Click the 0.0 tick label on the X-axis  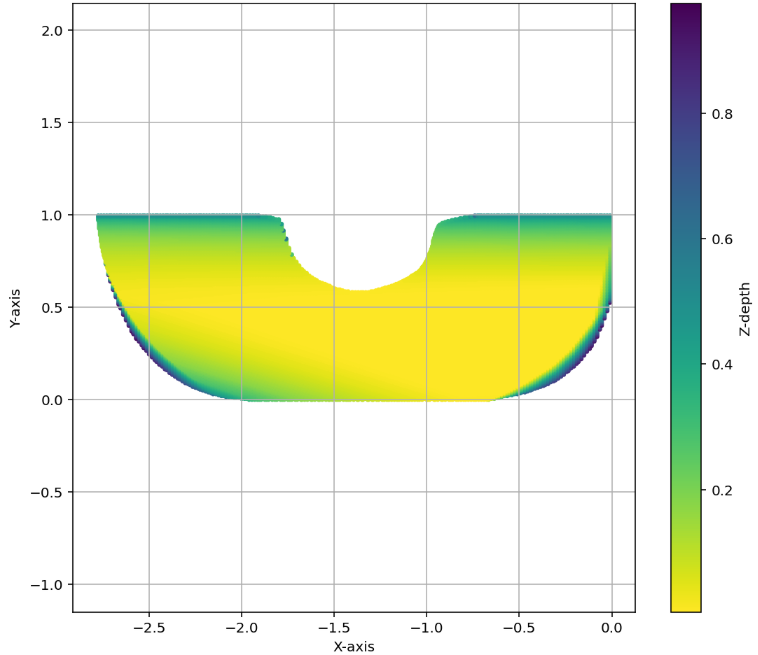pos(612,627)
